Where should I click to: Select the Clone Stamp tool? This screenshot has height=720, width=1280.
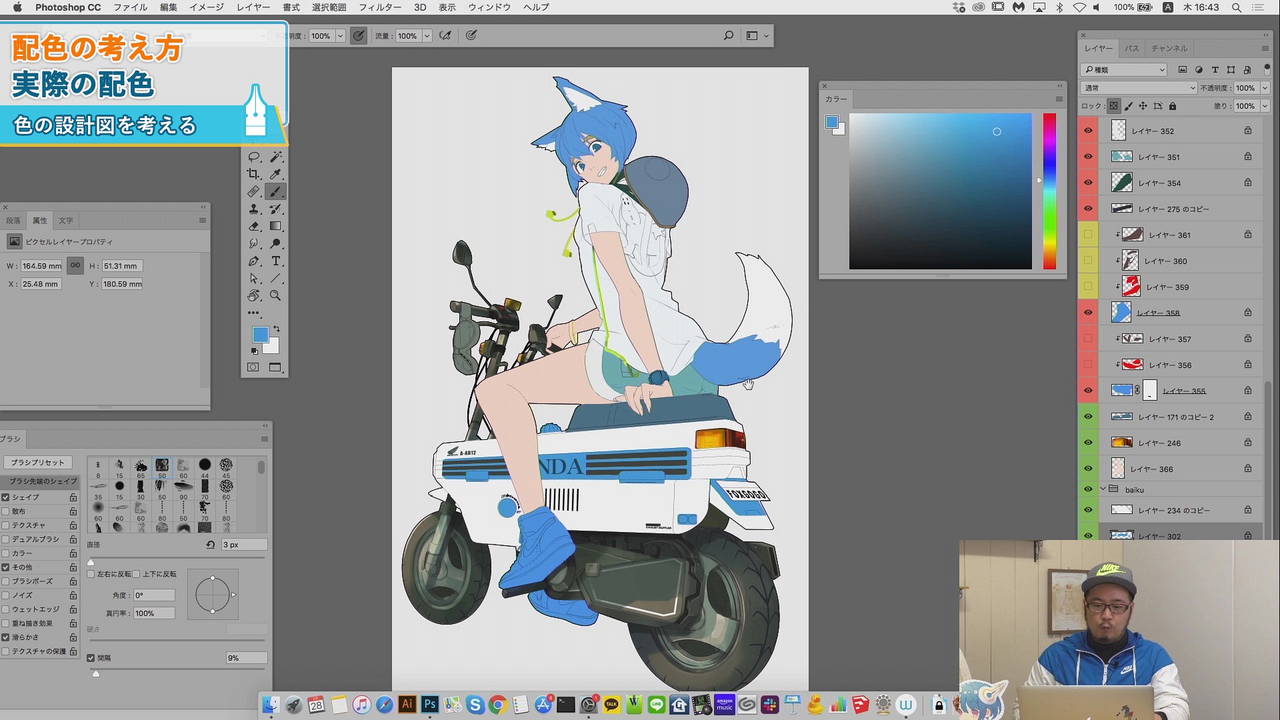click(x=254, y=209)
